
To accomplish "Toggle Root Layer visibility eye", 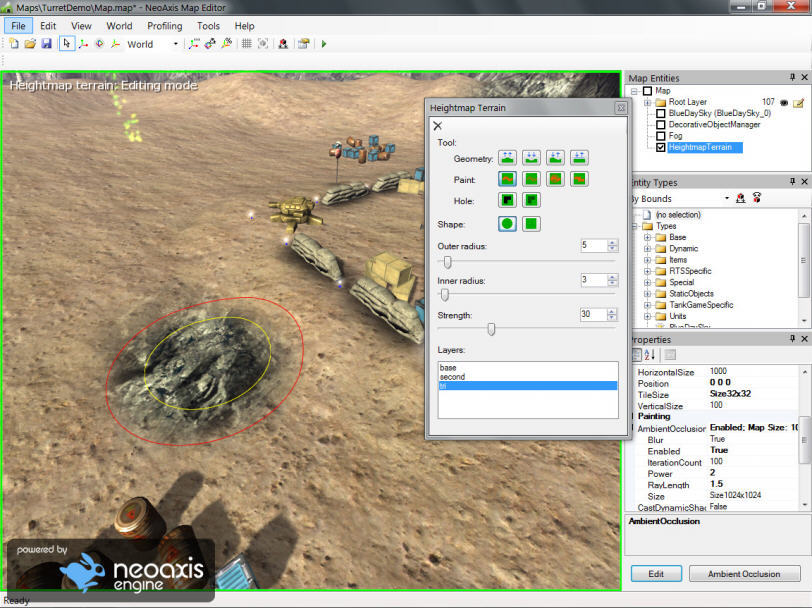I will point(784,103).
